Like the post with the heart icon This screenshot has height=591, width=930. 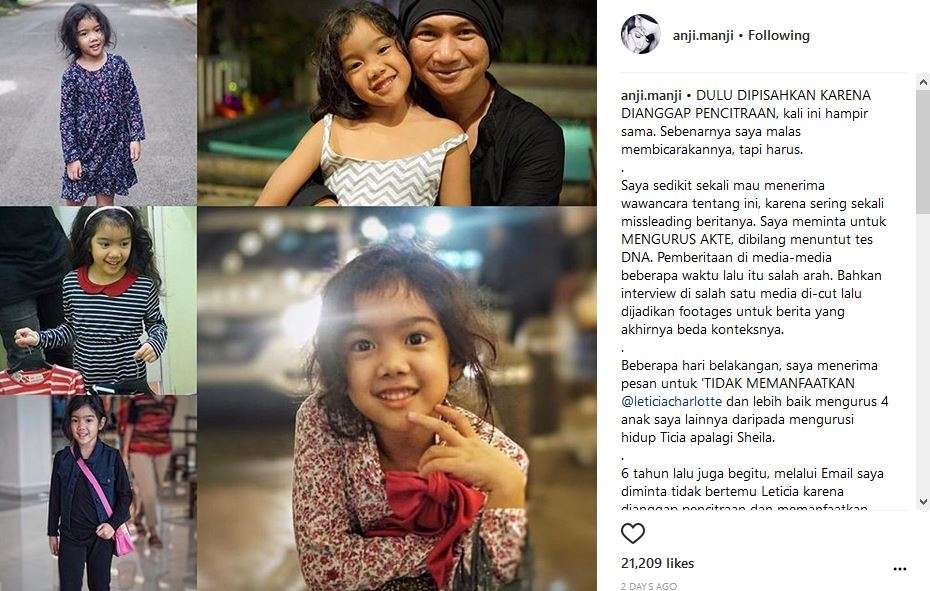pos(632,533)
